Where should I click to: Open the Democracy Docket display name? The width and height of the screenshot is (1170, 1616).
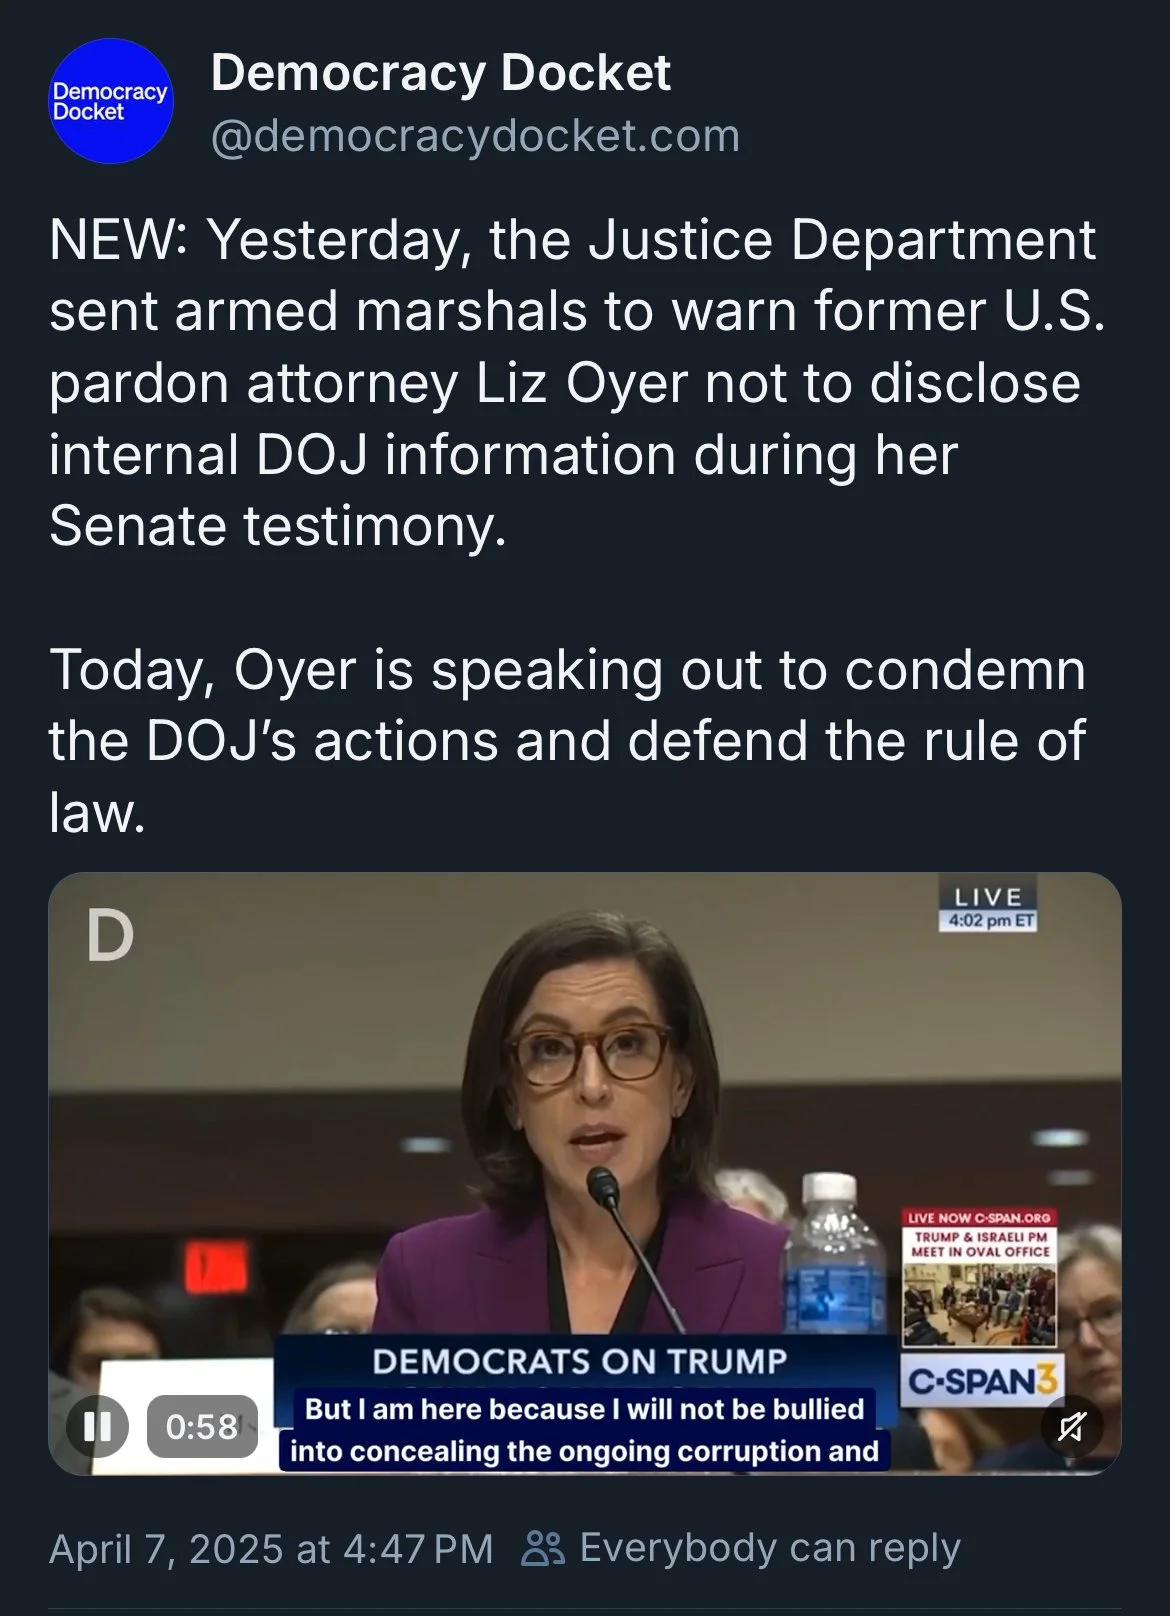[x=440, y=73]
